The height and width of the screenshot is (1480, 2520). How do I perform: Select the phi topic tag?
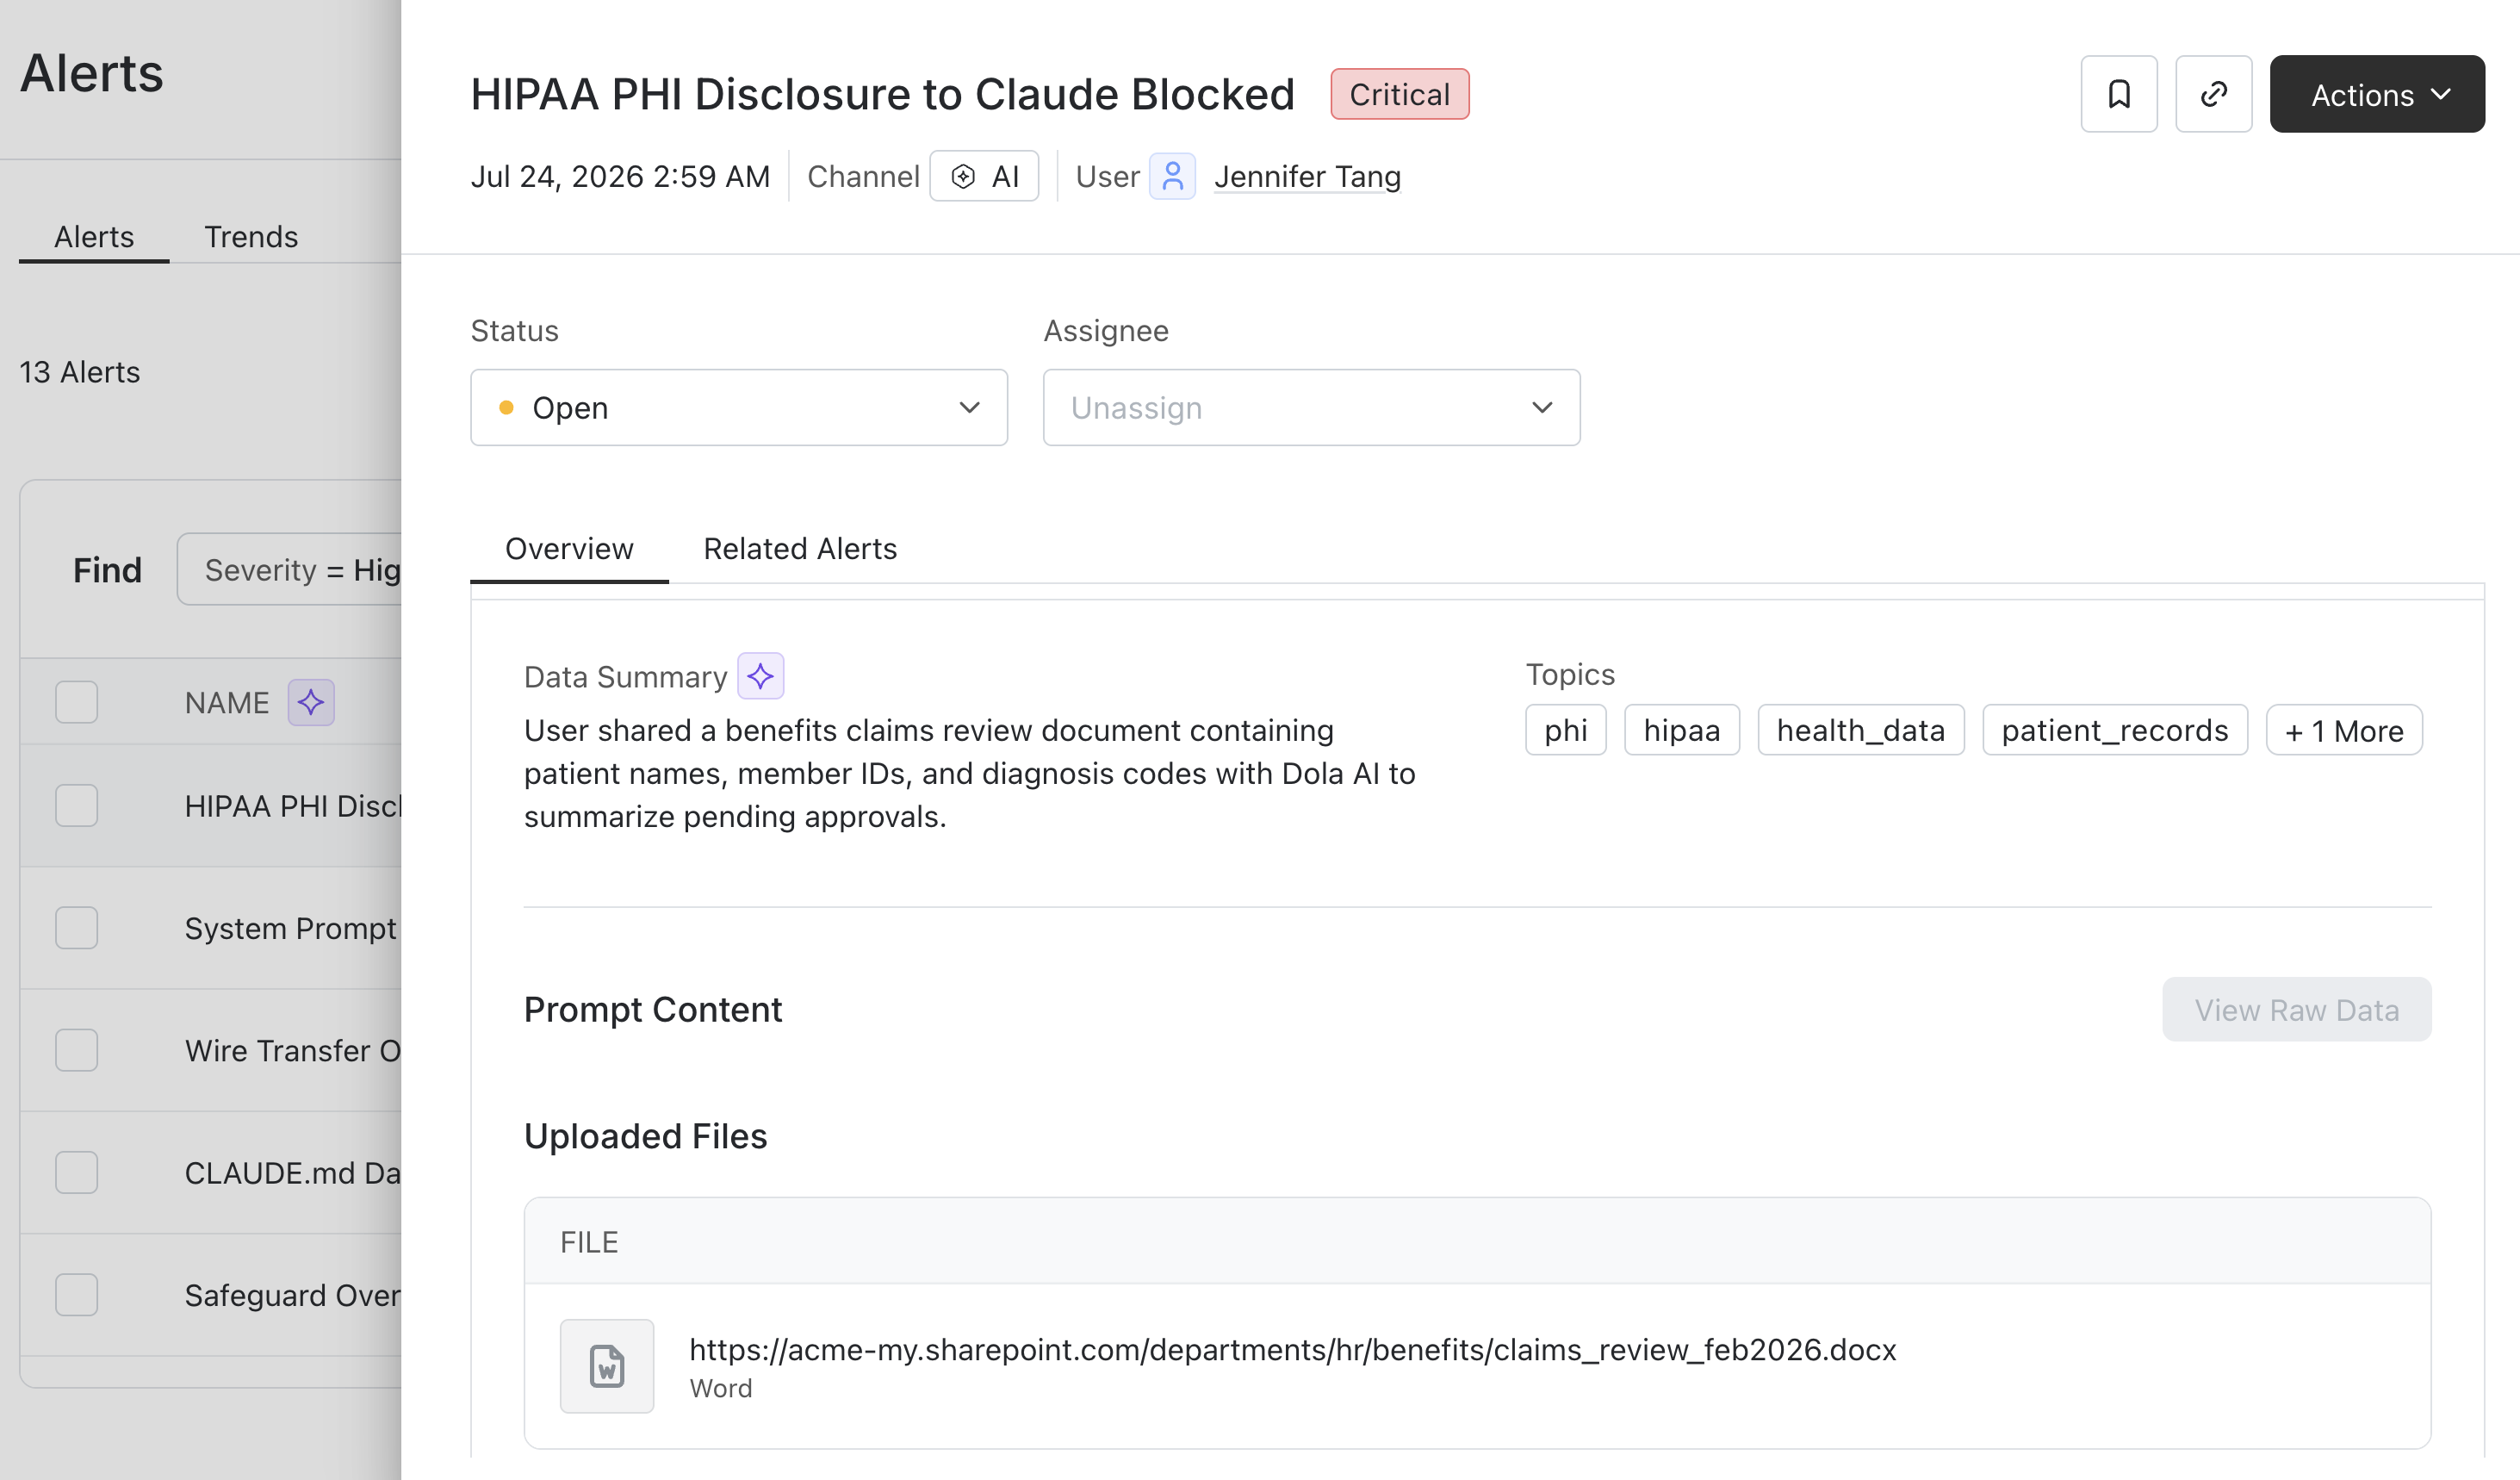click(x=1565, y=730)
